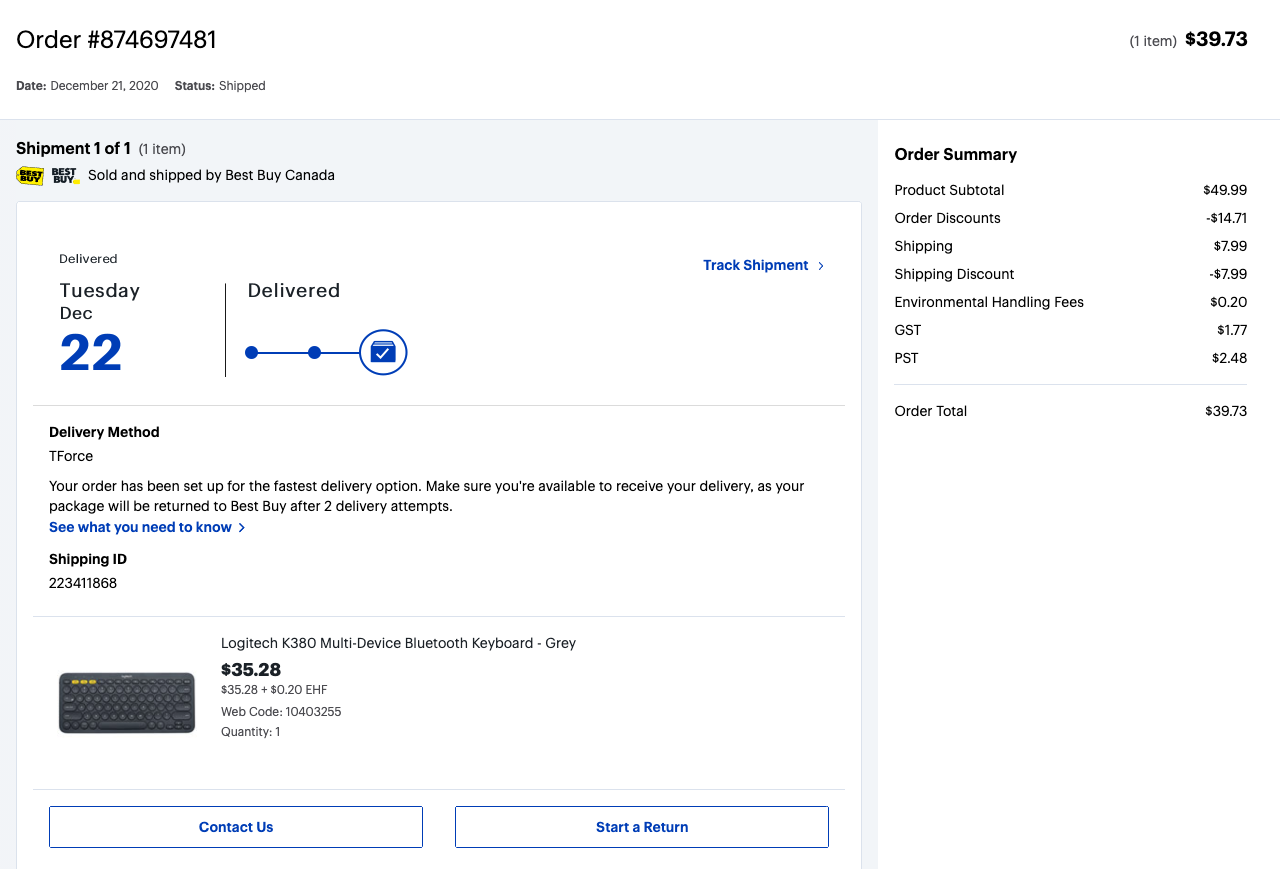The width and height of the screenshot is (1280, 869).
Task: Click the first shipment progress dot
Action: click(252, 352)
